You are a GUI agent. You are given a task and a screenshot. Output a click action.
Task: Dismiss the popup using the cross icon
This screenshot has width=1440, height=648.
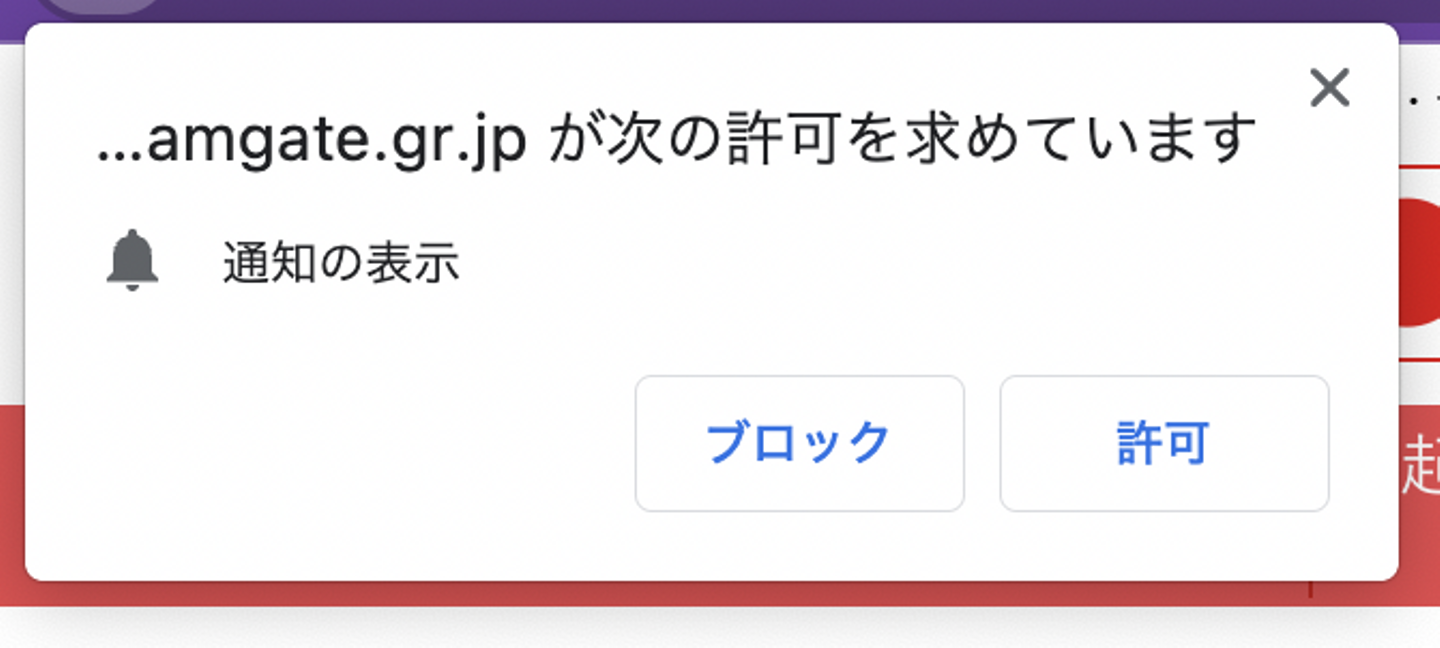click(x=1329, y=88)
